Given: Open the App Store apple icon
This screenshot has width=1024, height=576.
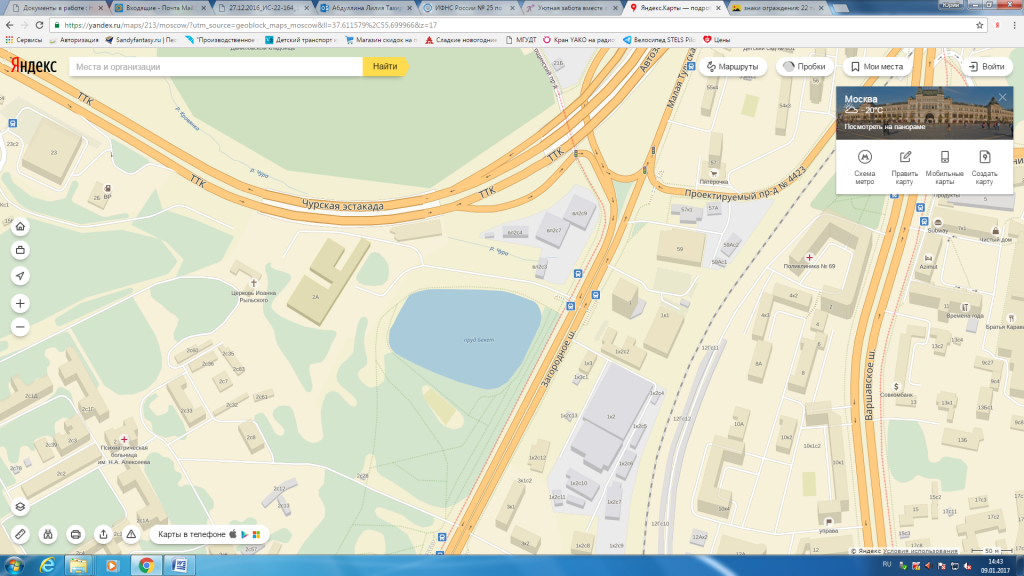Looking at the screenshot, I should (x=232, y=534).
